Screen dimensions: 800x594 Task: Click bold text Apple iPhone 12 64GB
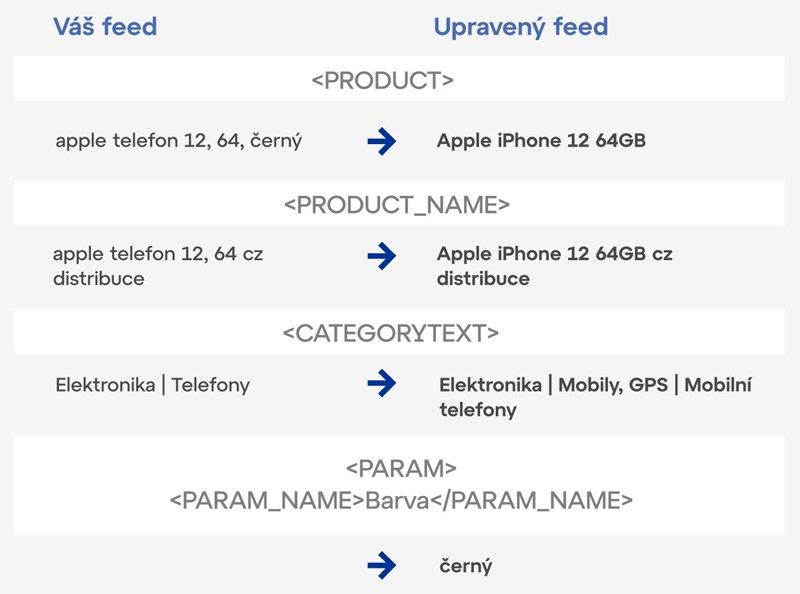point(541,141)
